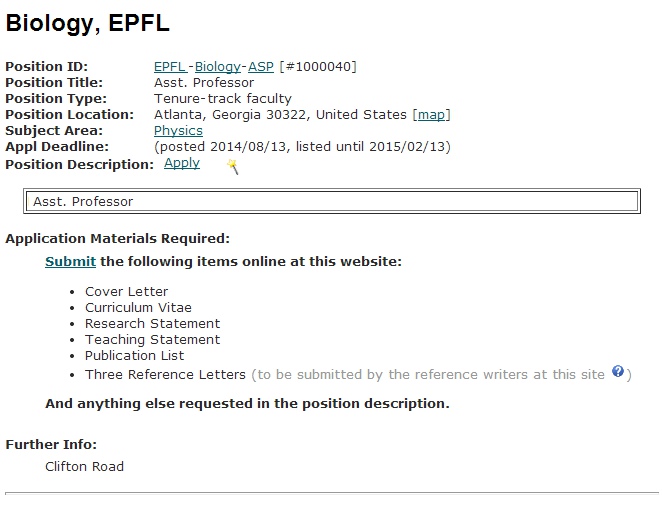
Task: Click the magic wand icon beside Apply
Action: tap(233, 166)
